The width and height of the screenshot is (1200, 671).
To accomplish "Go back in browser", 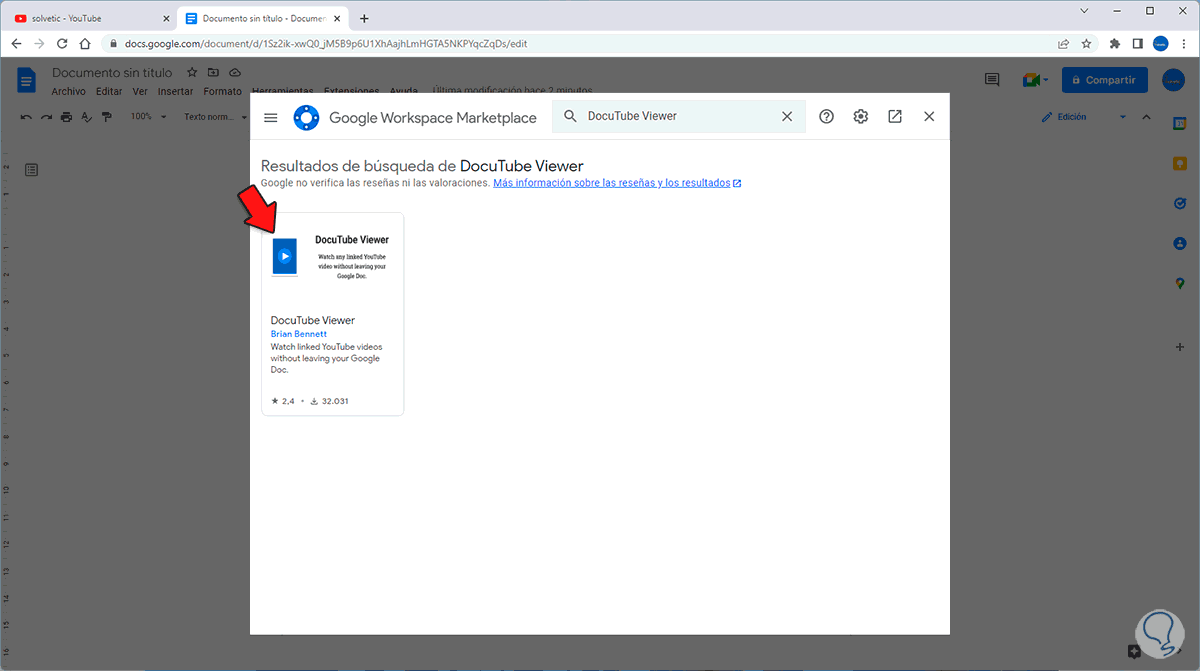I will pos(16,44).
